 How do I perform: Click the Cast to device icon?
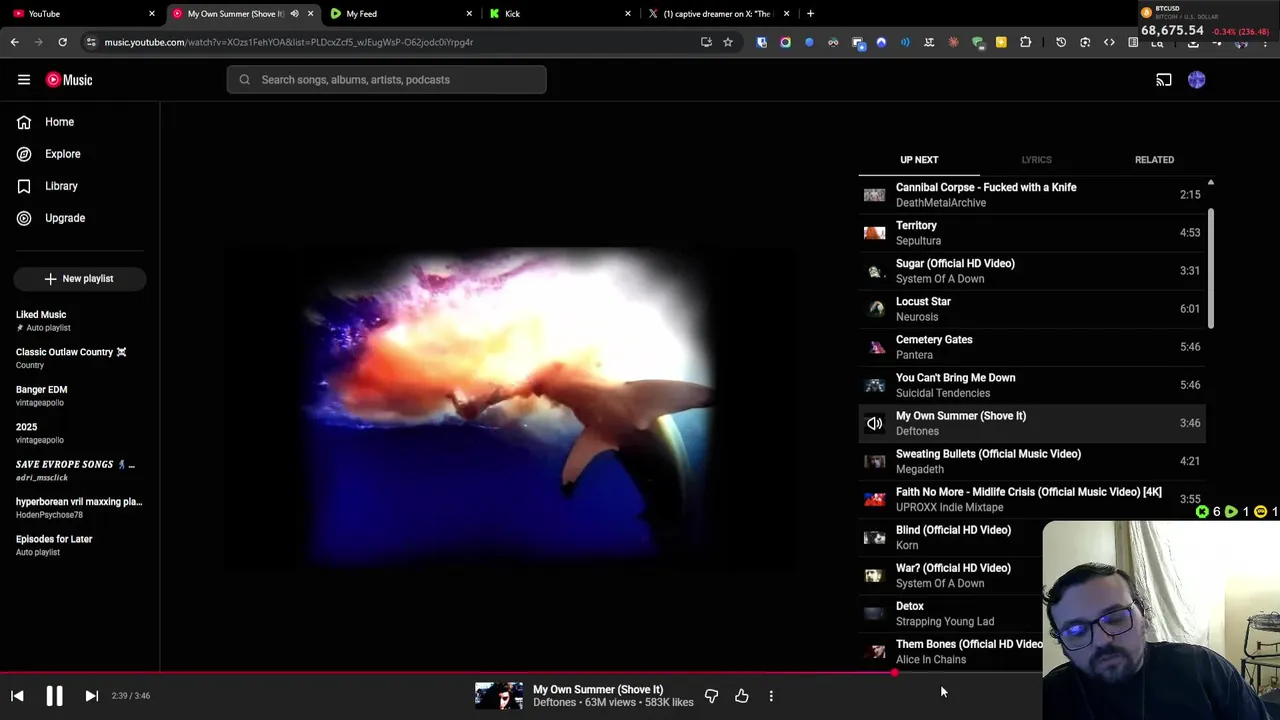pyautogui.click(x=1164, y=80)
